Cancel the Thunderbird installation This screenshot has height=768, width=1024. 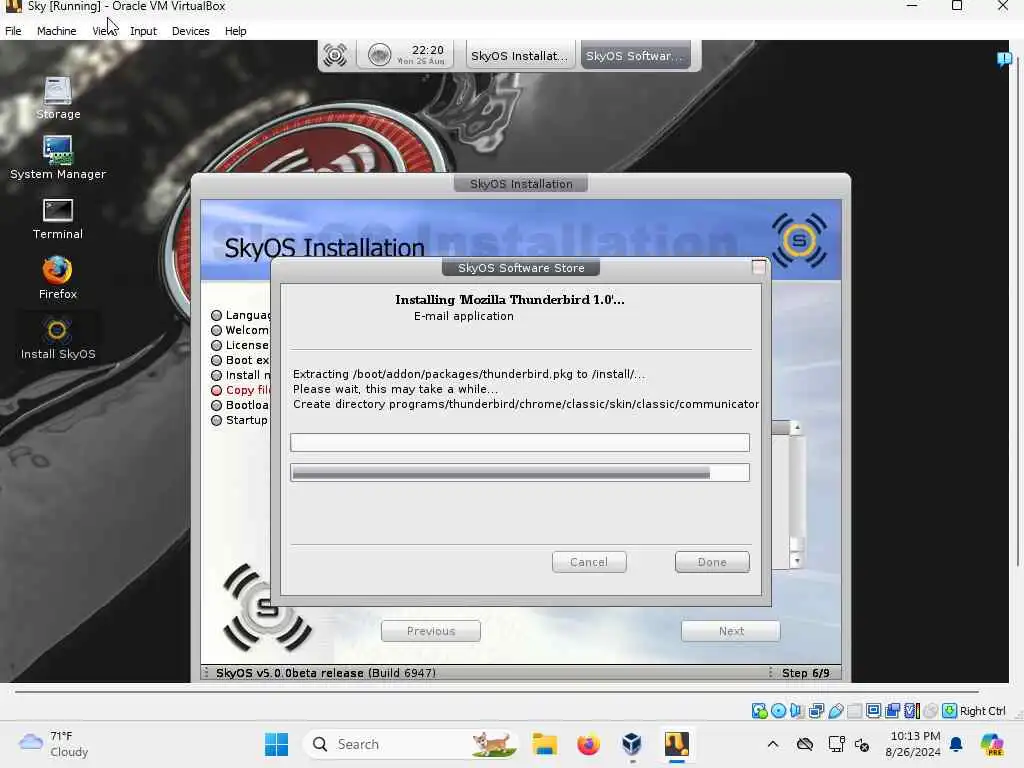point(589,562)
